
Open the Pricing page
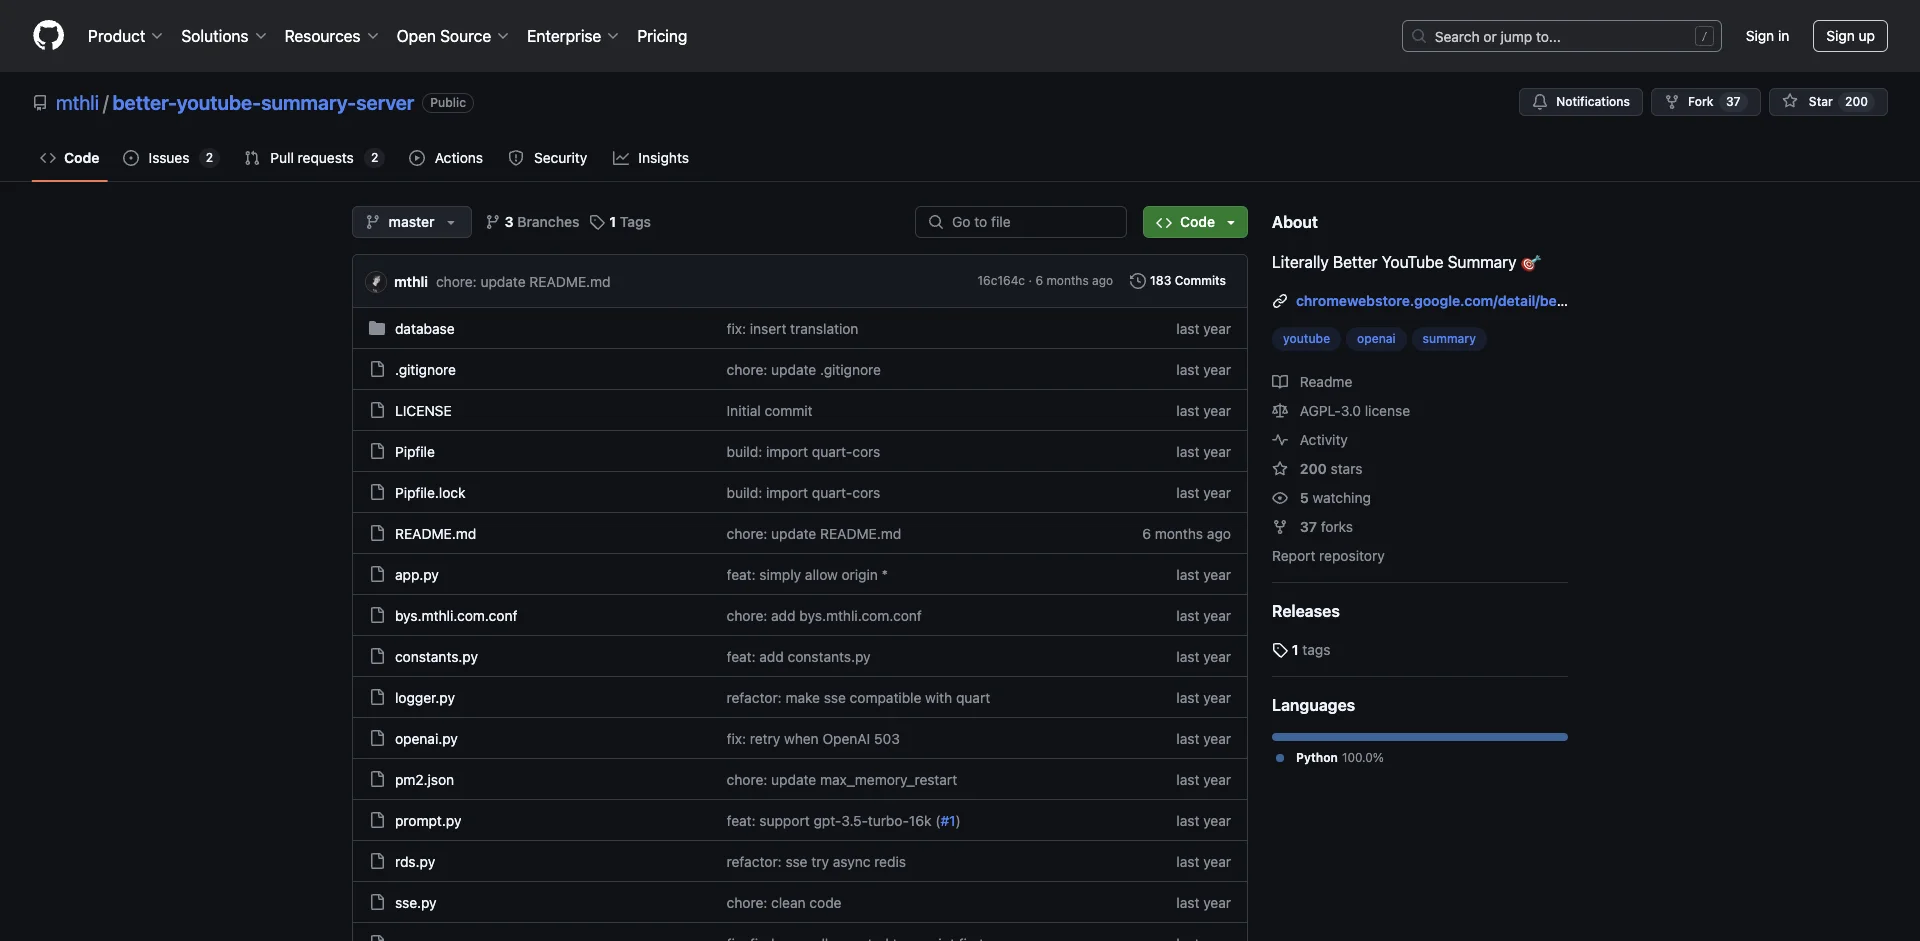coord(662,36)
